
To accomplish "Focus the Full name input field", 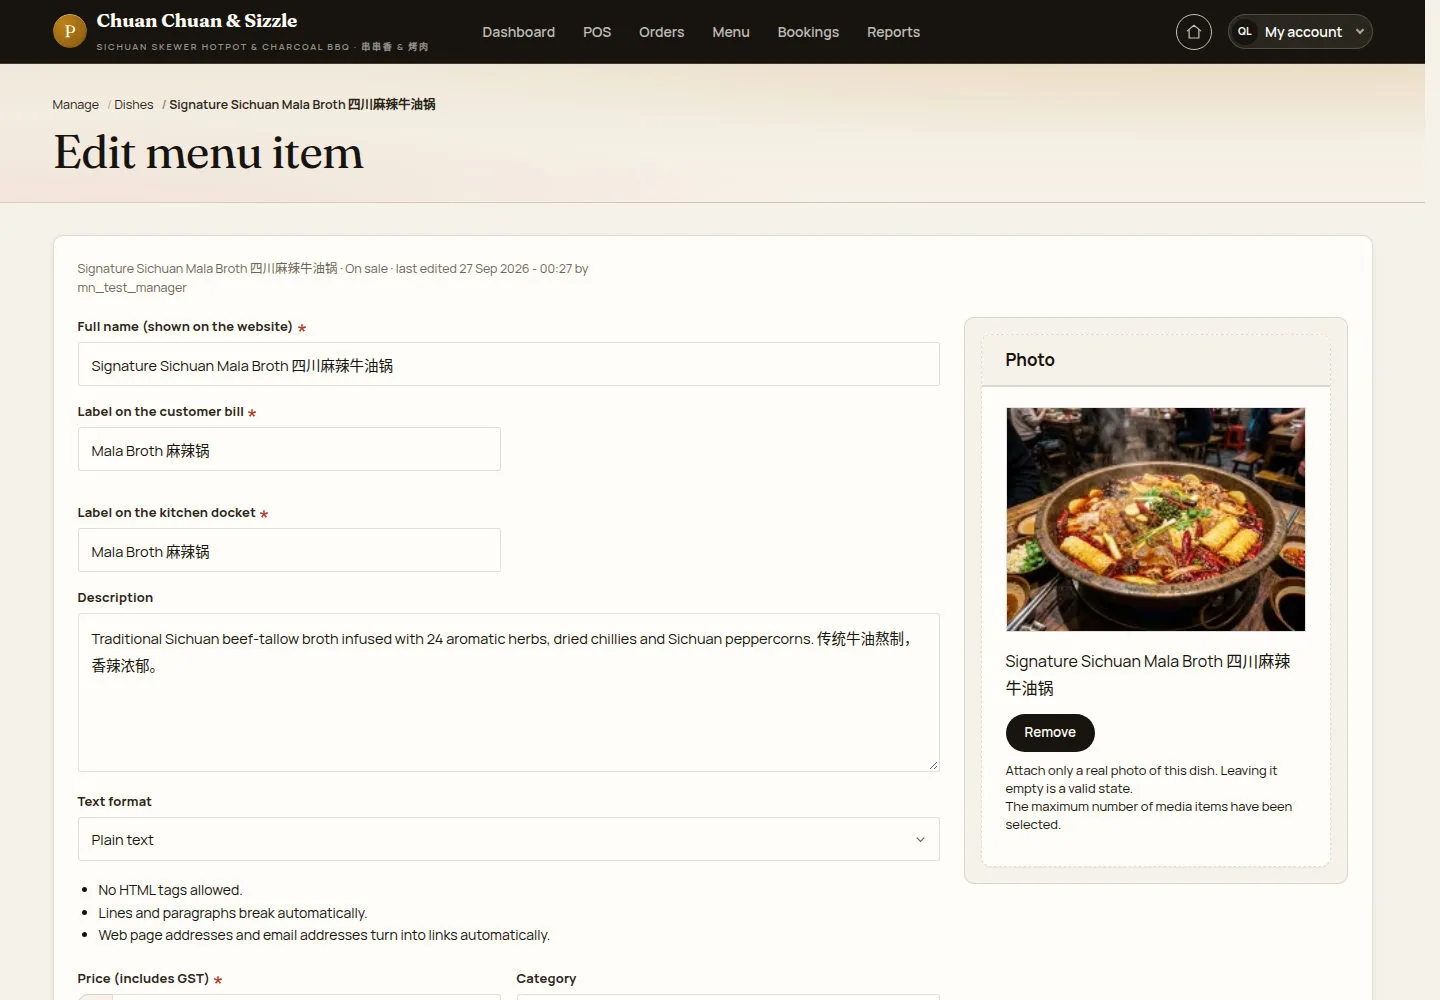I will pyautogui.click(x=508, y=365).
